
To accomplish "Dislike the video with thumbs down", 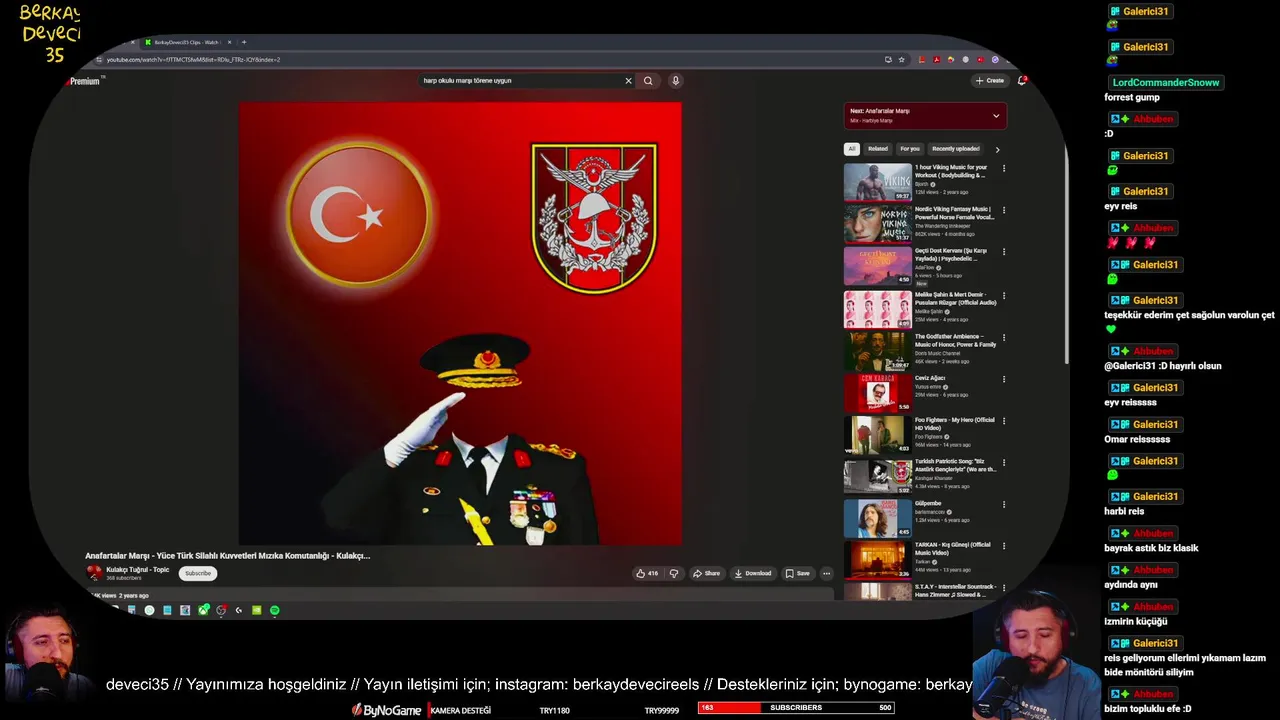I will (674, 573).
